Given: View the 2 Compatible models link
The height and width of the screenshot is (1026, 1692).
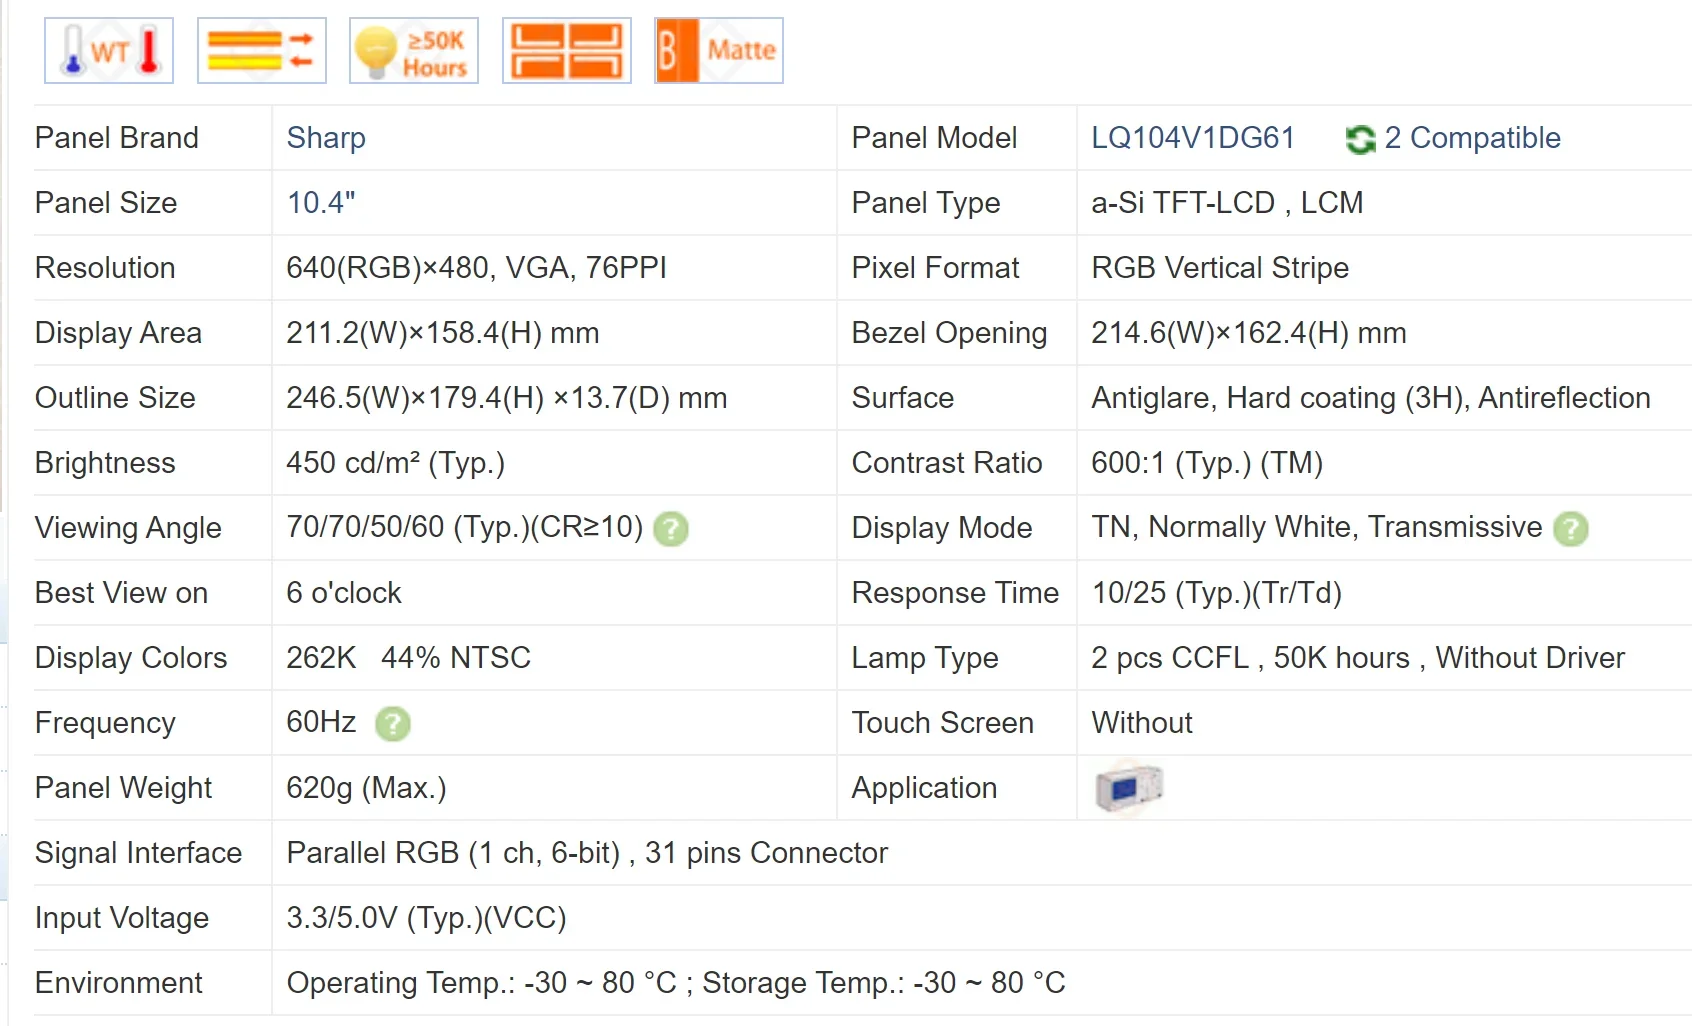Looking at the screenshot, I should click(1472, 138).
